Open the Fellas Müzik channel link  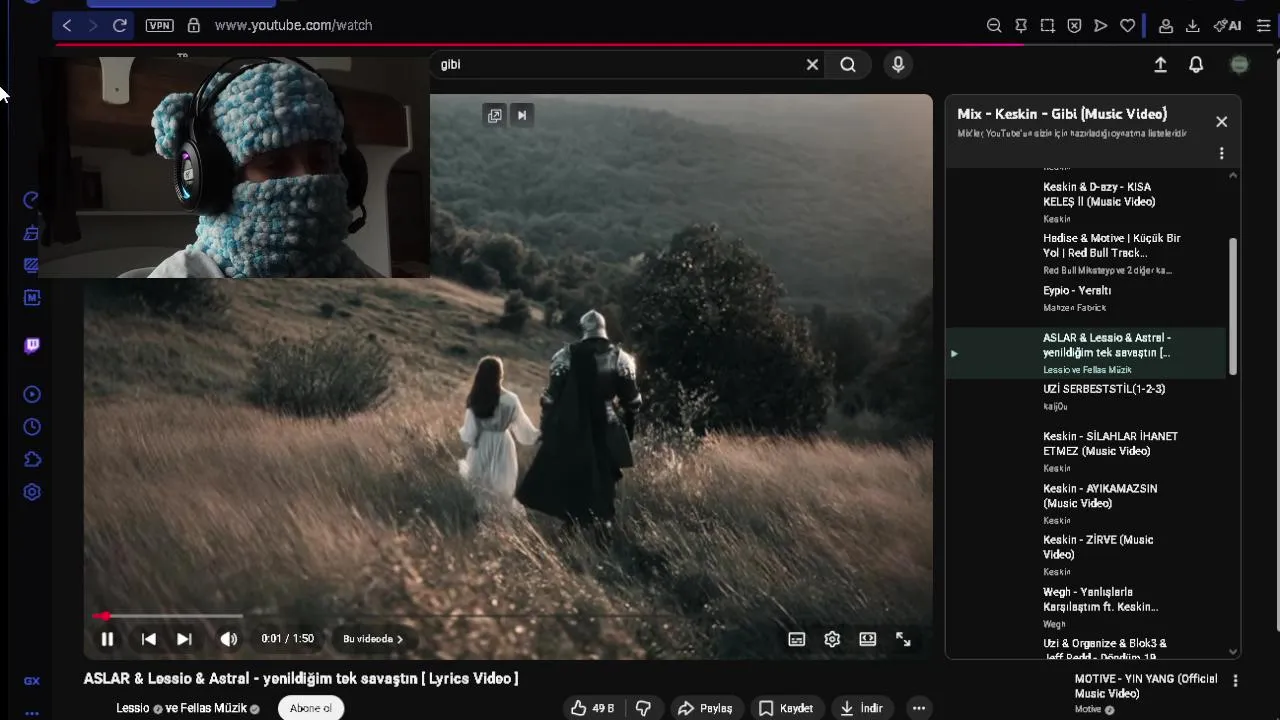(213, 708)
